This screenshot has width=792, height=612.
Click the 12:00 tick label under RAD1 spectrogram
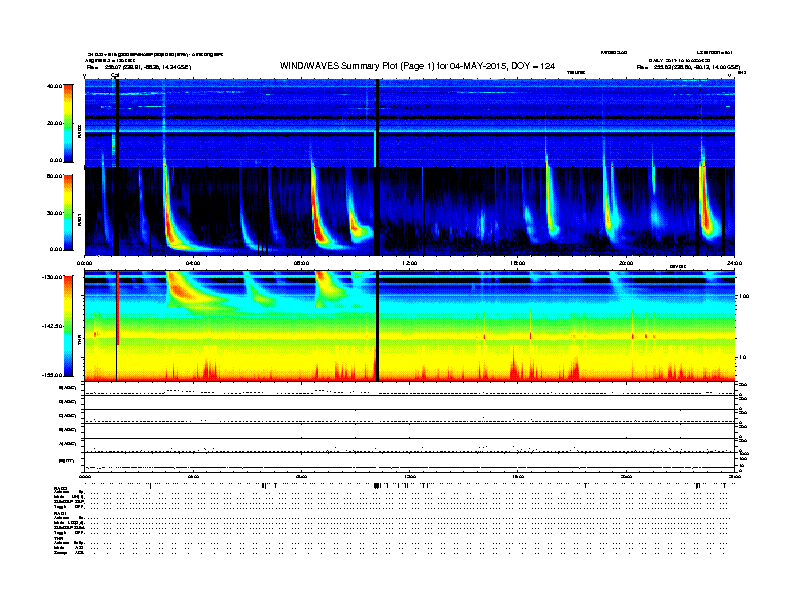tap(409, 263)
